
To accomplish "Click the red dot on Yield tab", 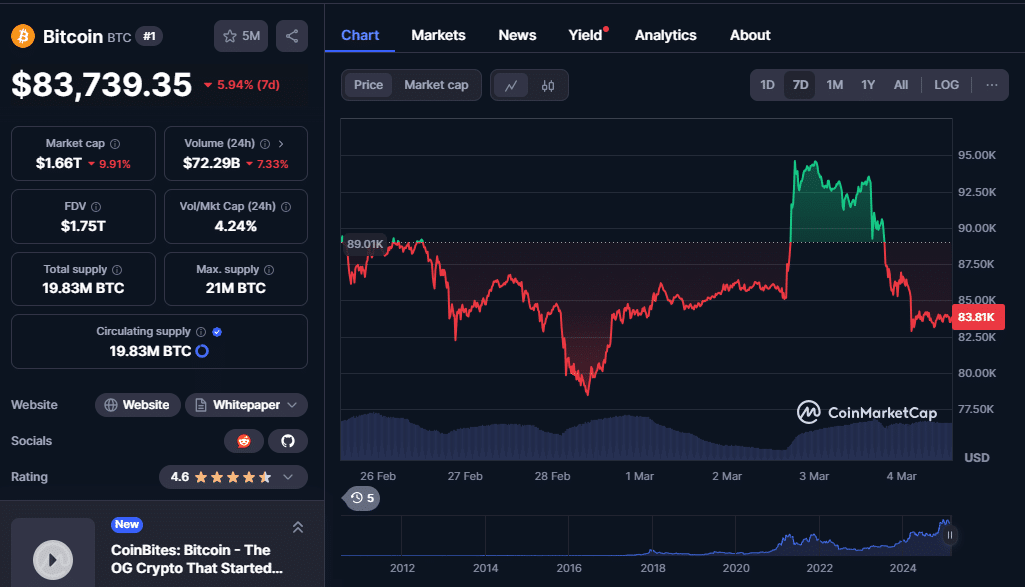I will [x=606, y=29].
